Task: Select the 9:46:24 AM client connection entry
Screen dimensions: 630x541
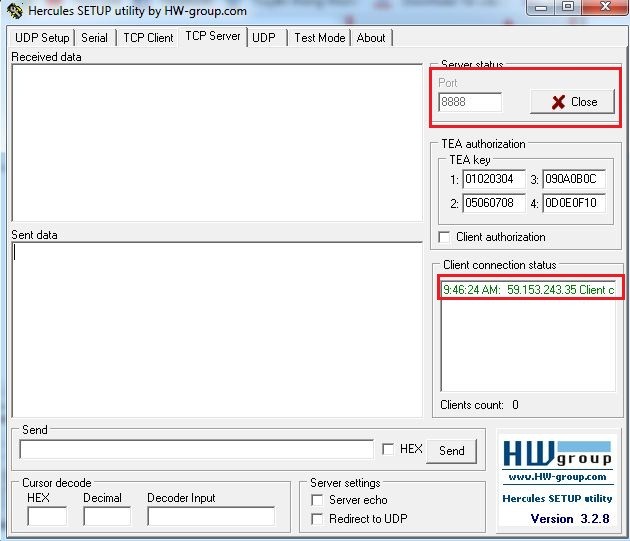Action: coord(528,289)
